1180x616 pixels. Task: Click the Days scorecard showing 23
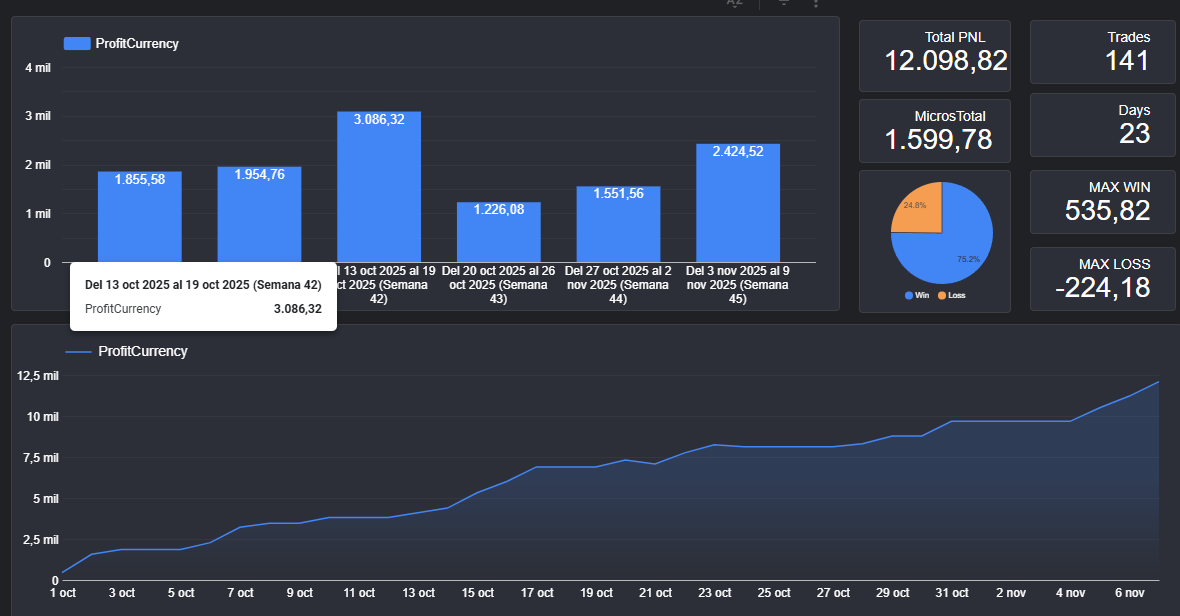tap(1103, 125)
